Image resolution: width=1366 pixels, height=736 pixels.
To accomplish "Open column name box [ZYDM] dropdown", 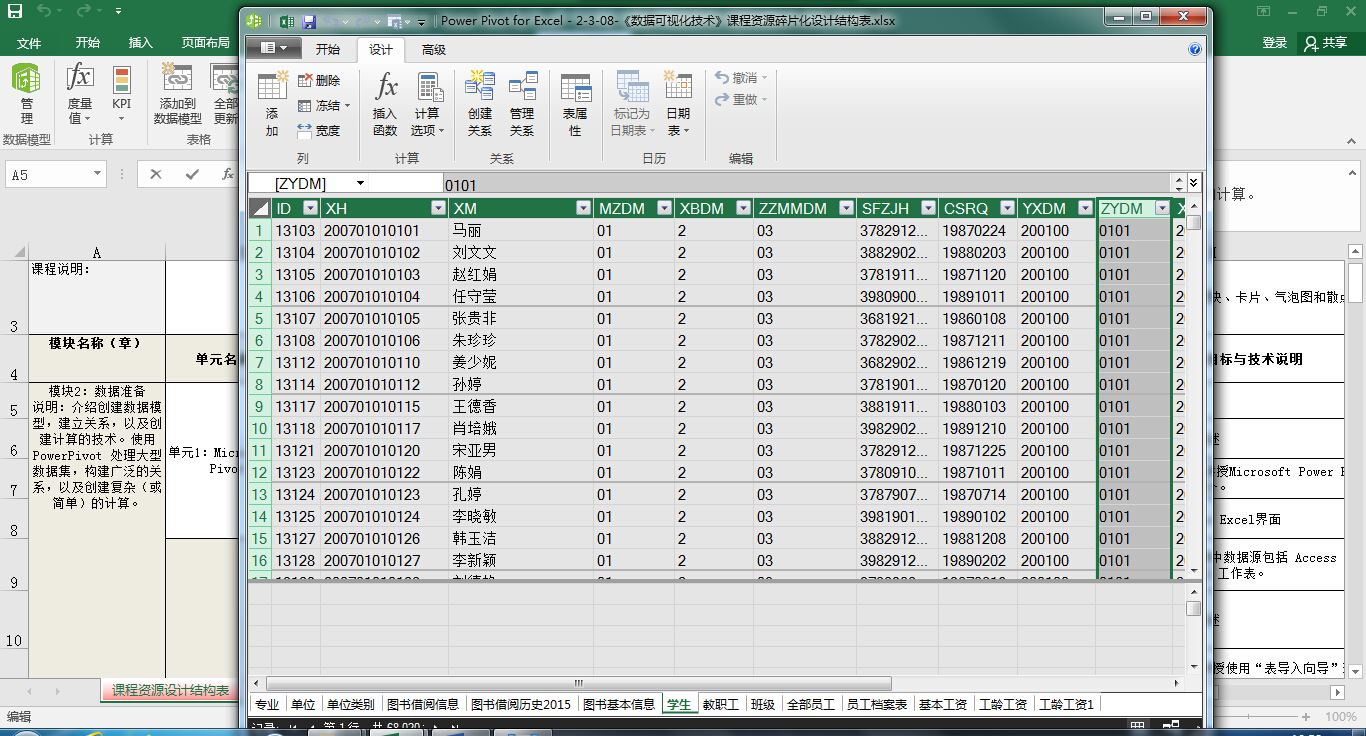I will tap(360, 184).
